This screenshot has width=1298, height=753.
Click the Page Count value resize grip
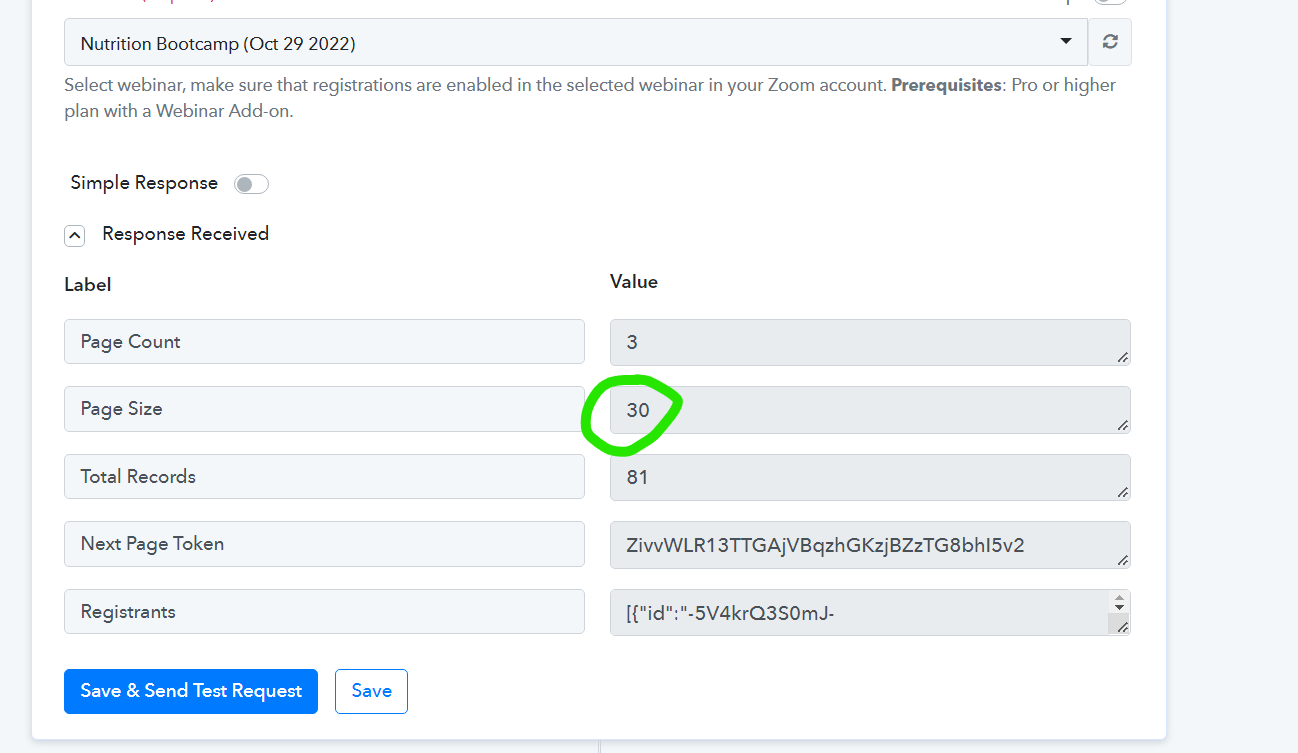click(x=1123, y=358)
